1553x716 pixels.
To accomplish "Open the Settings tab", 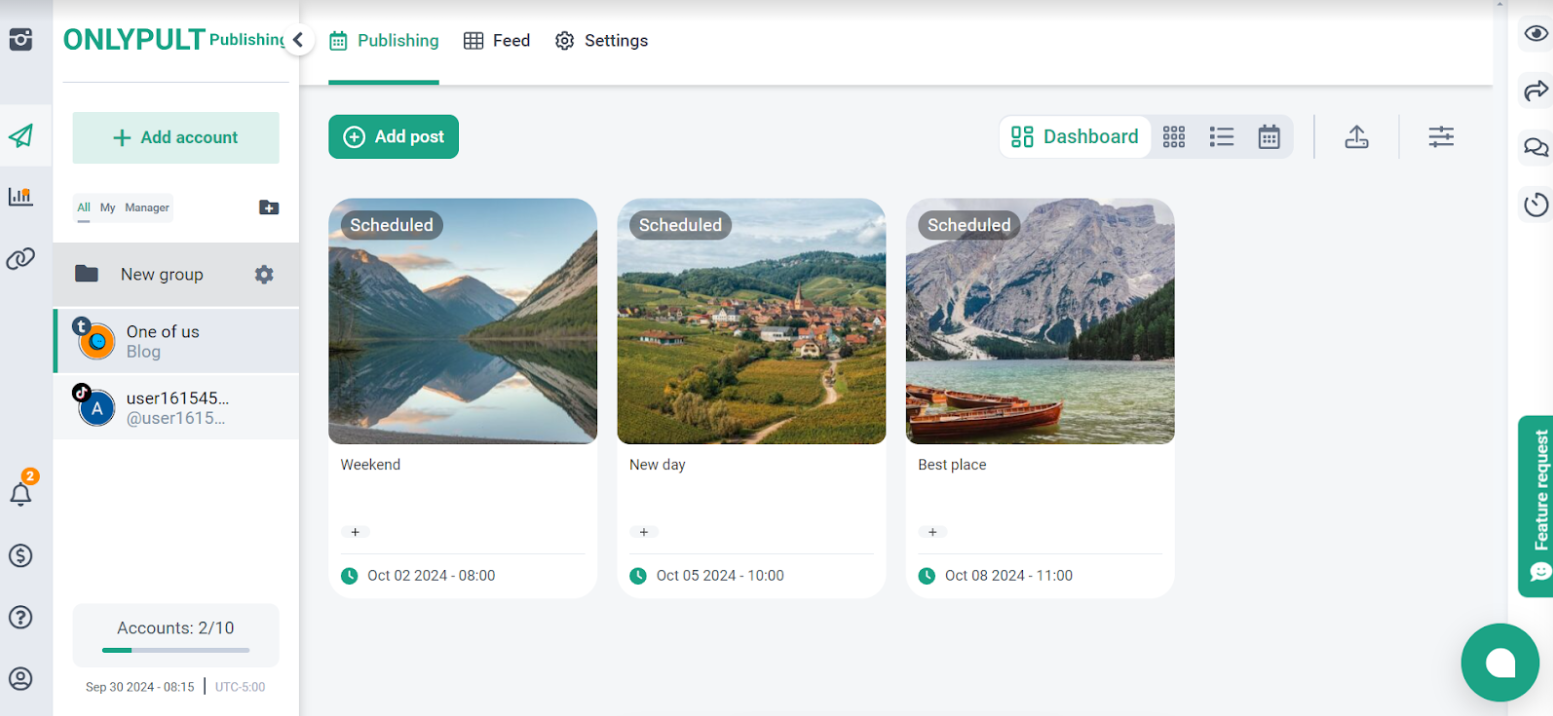I will tap(602, 41).
